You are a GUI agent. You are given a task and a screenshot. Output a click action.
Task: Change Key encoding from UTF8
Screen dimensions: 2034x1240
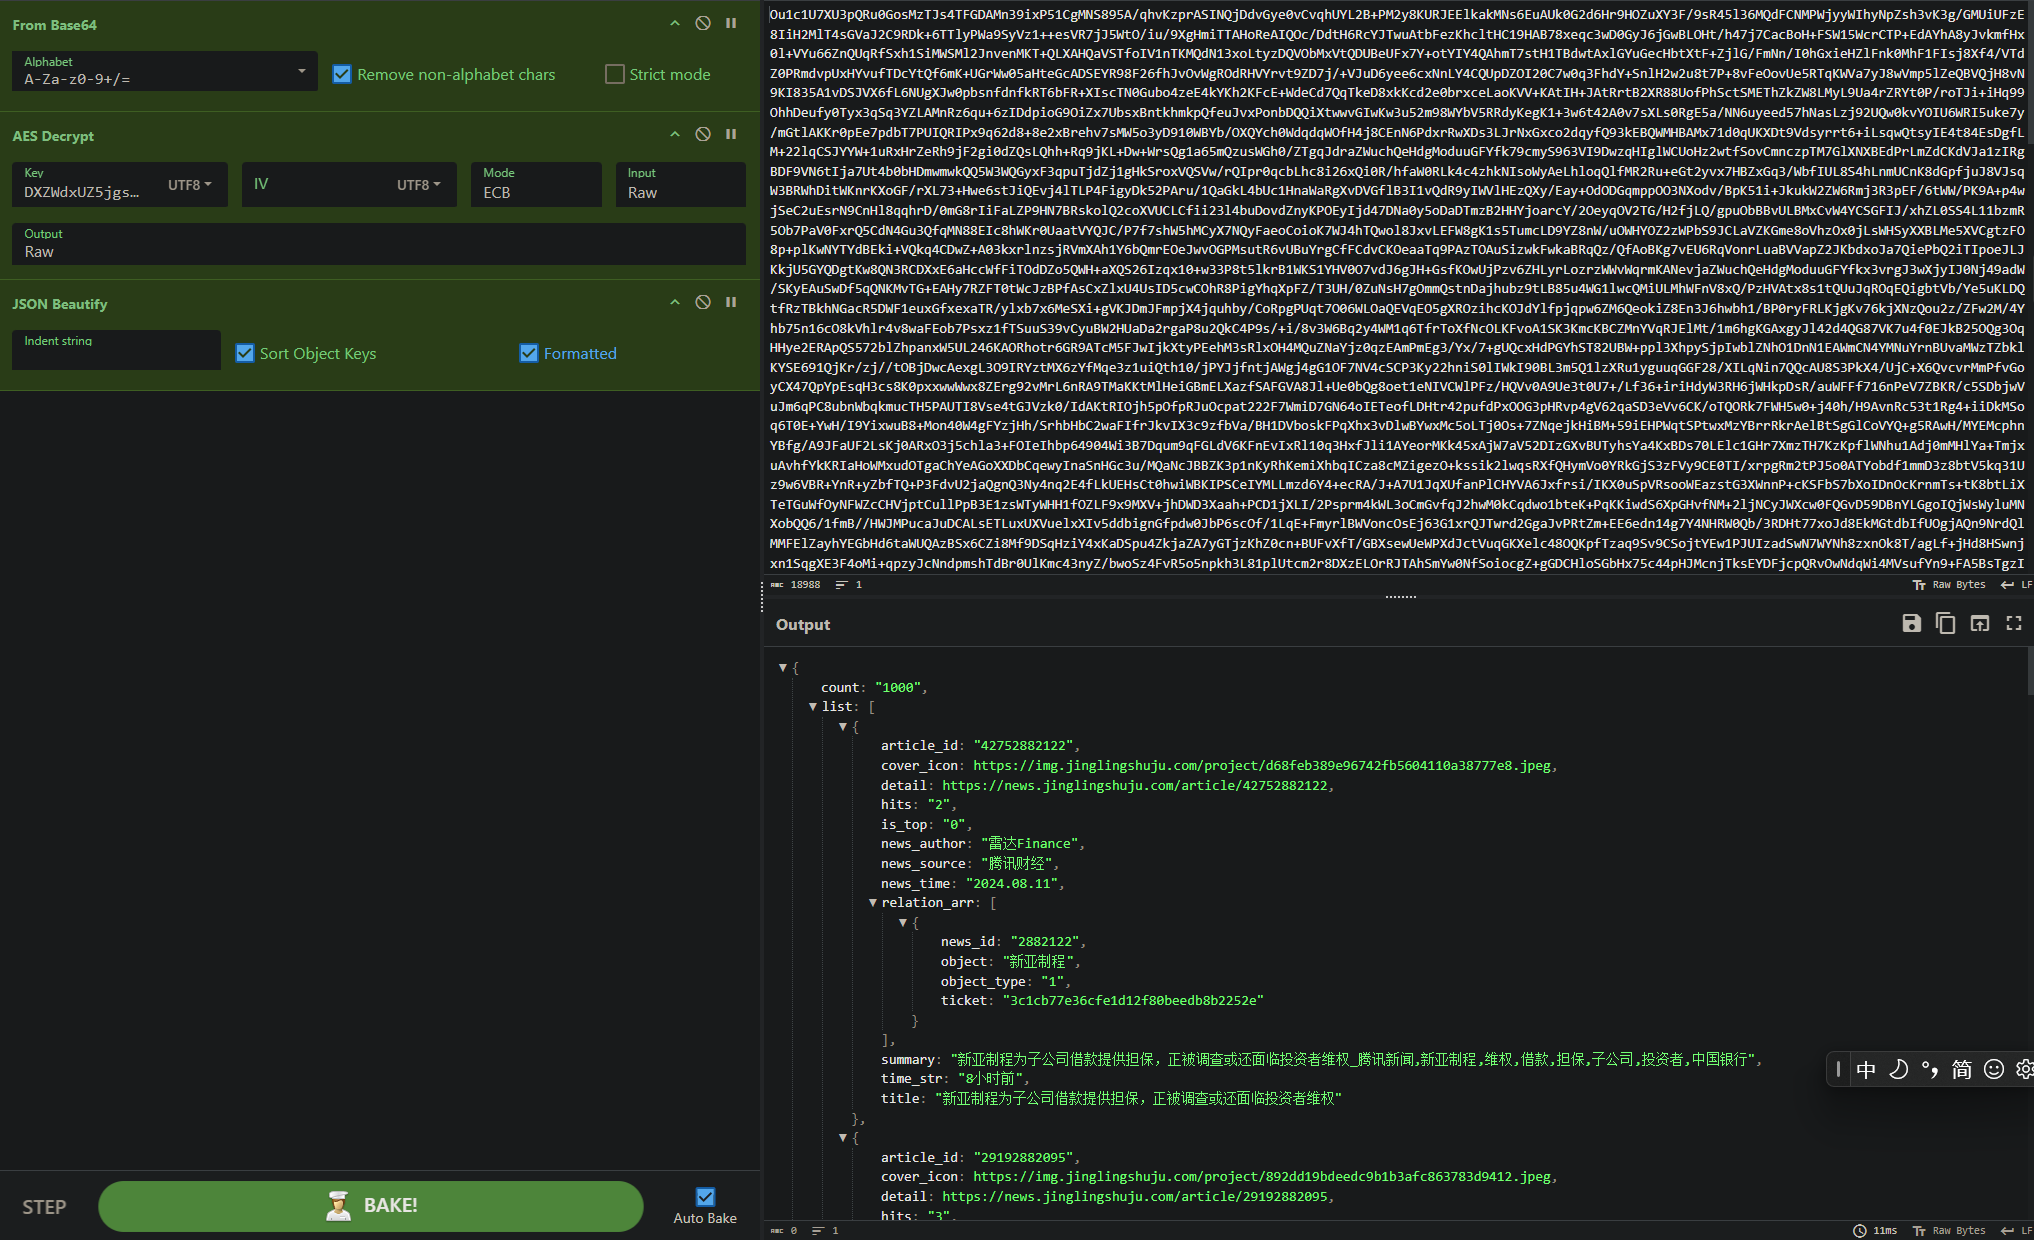(x=190, y=185)
